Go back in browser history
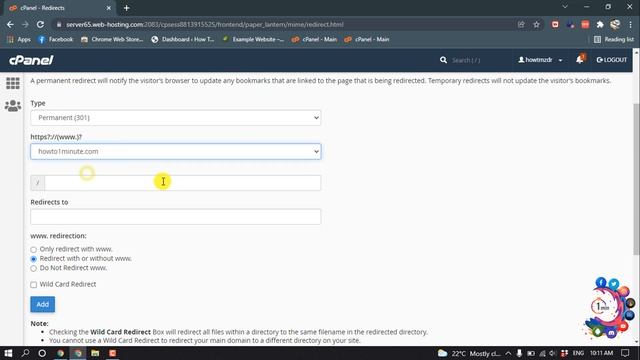 coord(10,24)
